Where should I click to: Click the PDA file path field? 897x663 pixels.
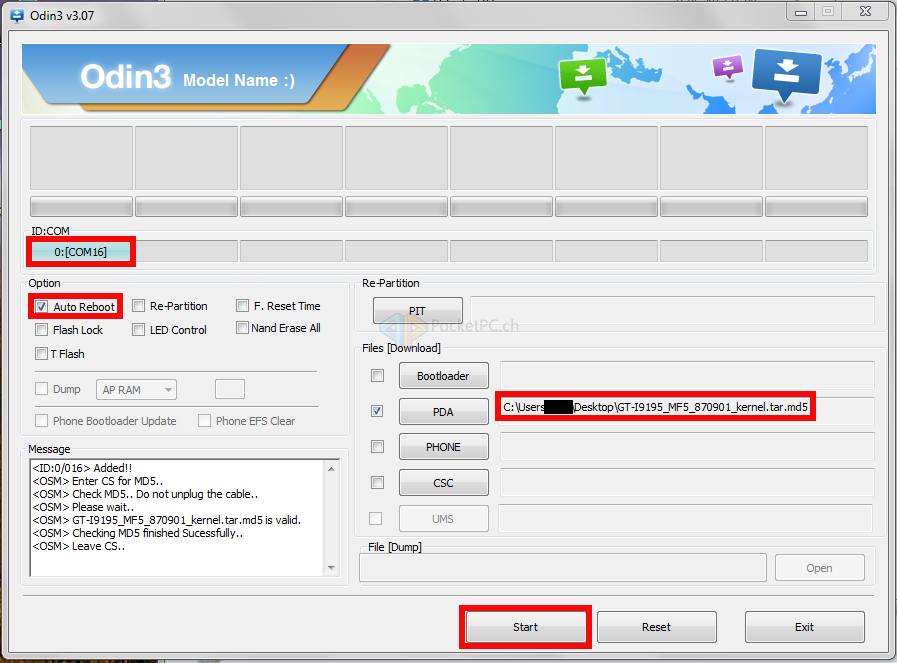click(x=686, y=411)
